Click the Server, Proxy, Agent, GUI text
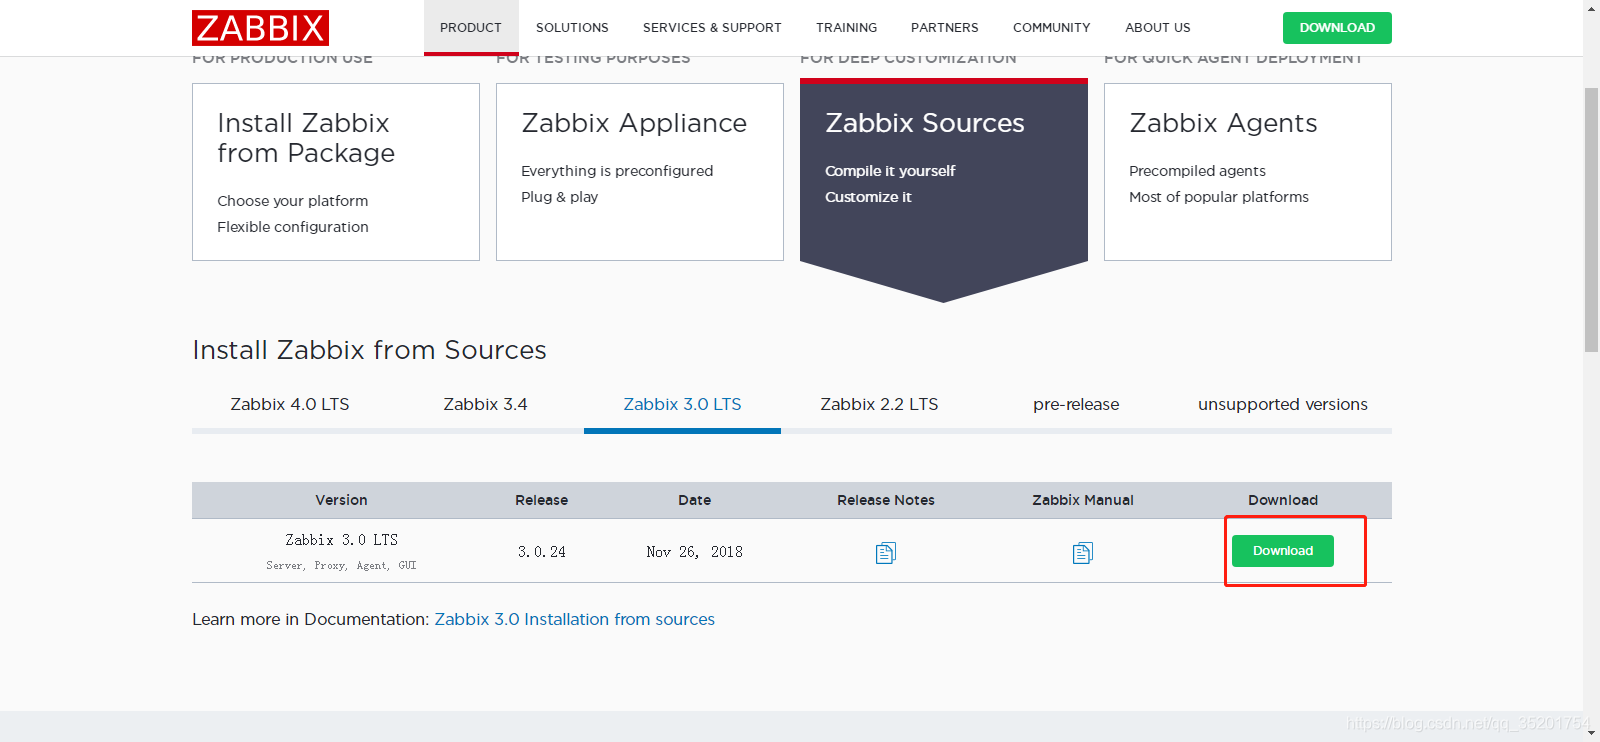Viewport: 1600px width, 742px height. pyautogui.click(x=341, y=566)
